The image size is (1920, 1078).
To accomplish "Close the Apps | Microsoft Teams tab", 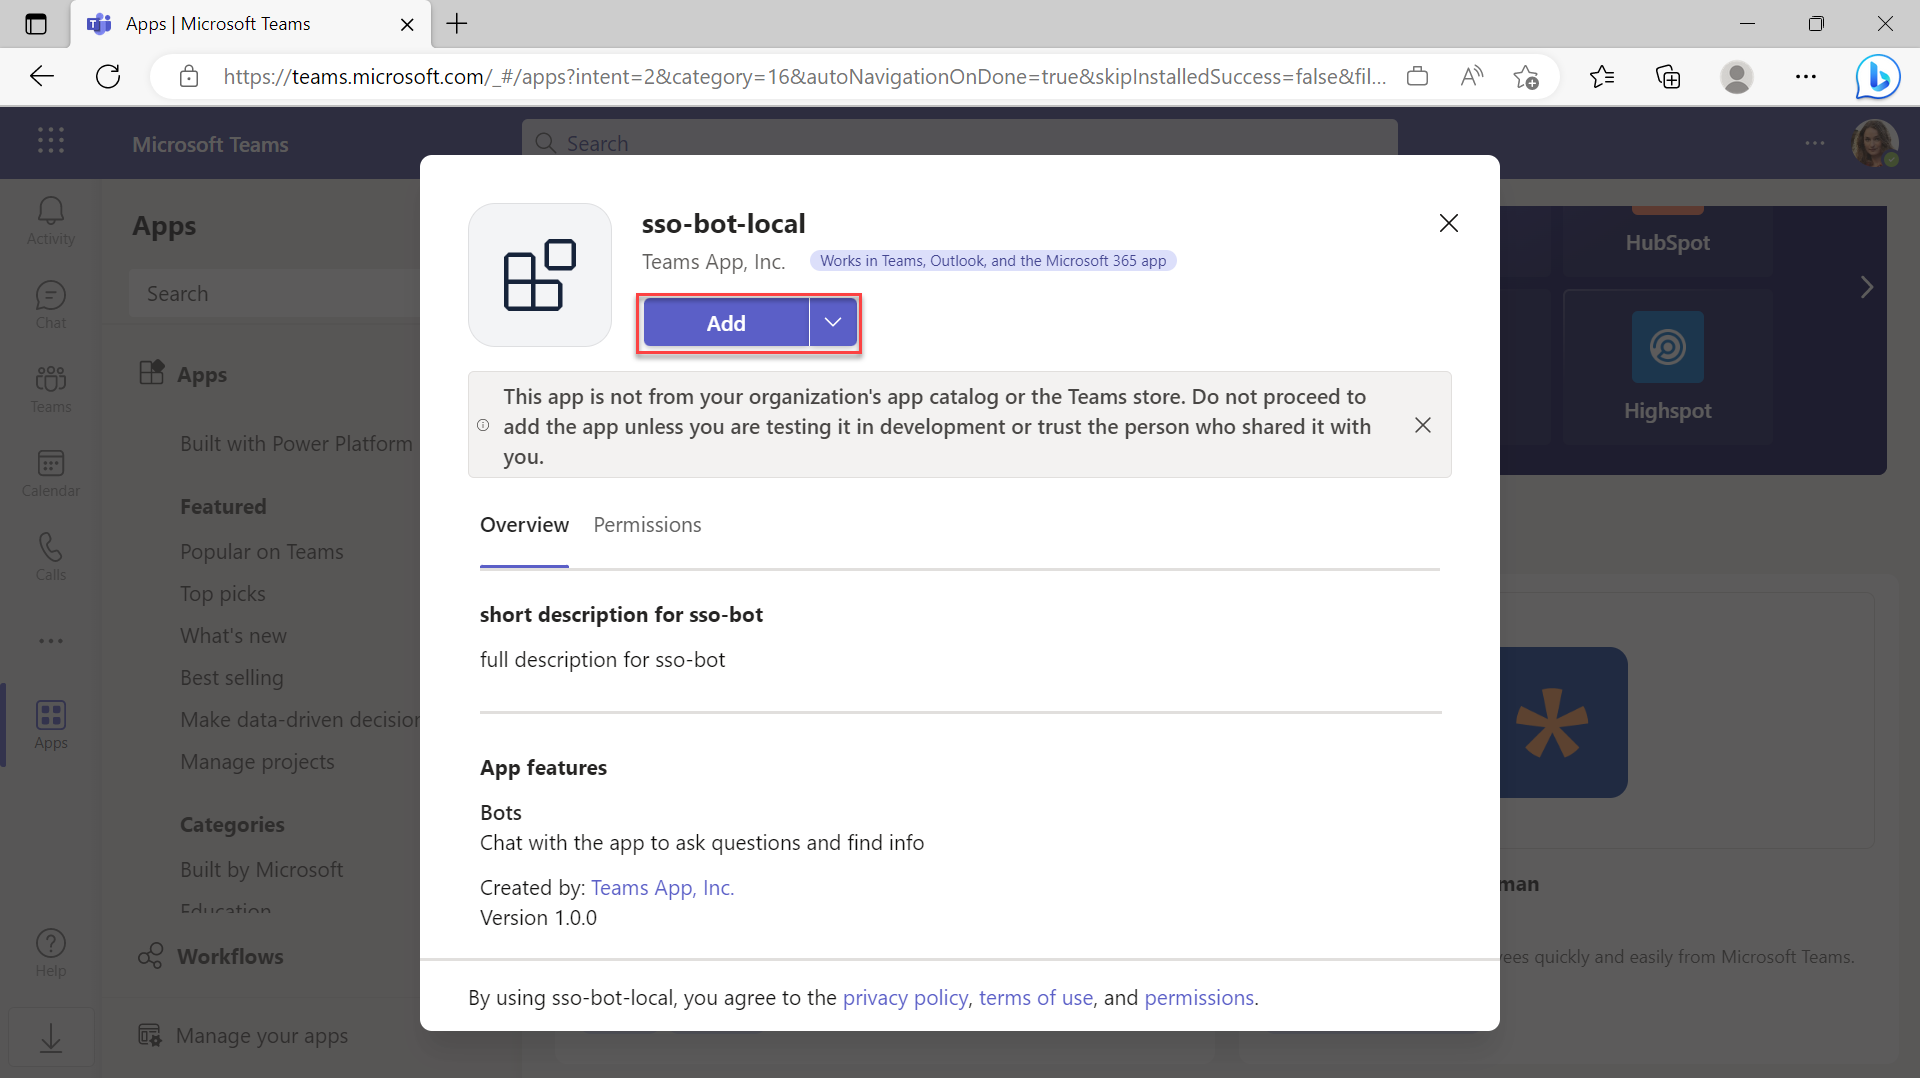I will pos(407,24).
